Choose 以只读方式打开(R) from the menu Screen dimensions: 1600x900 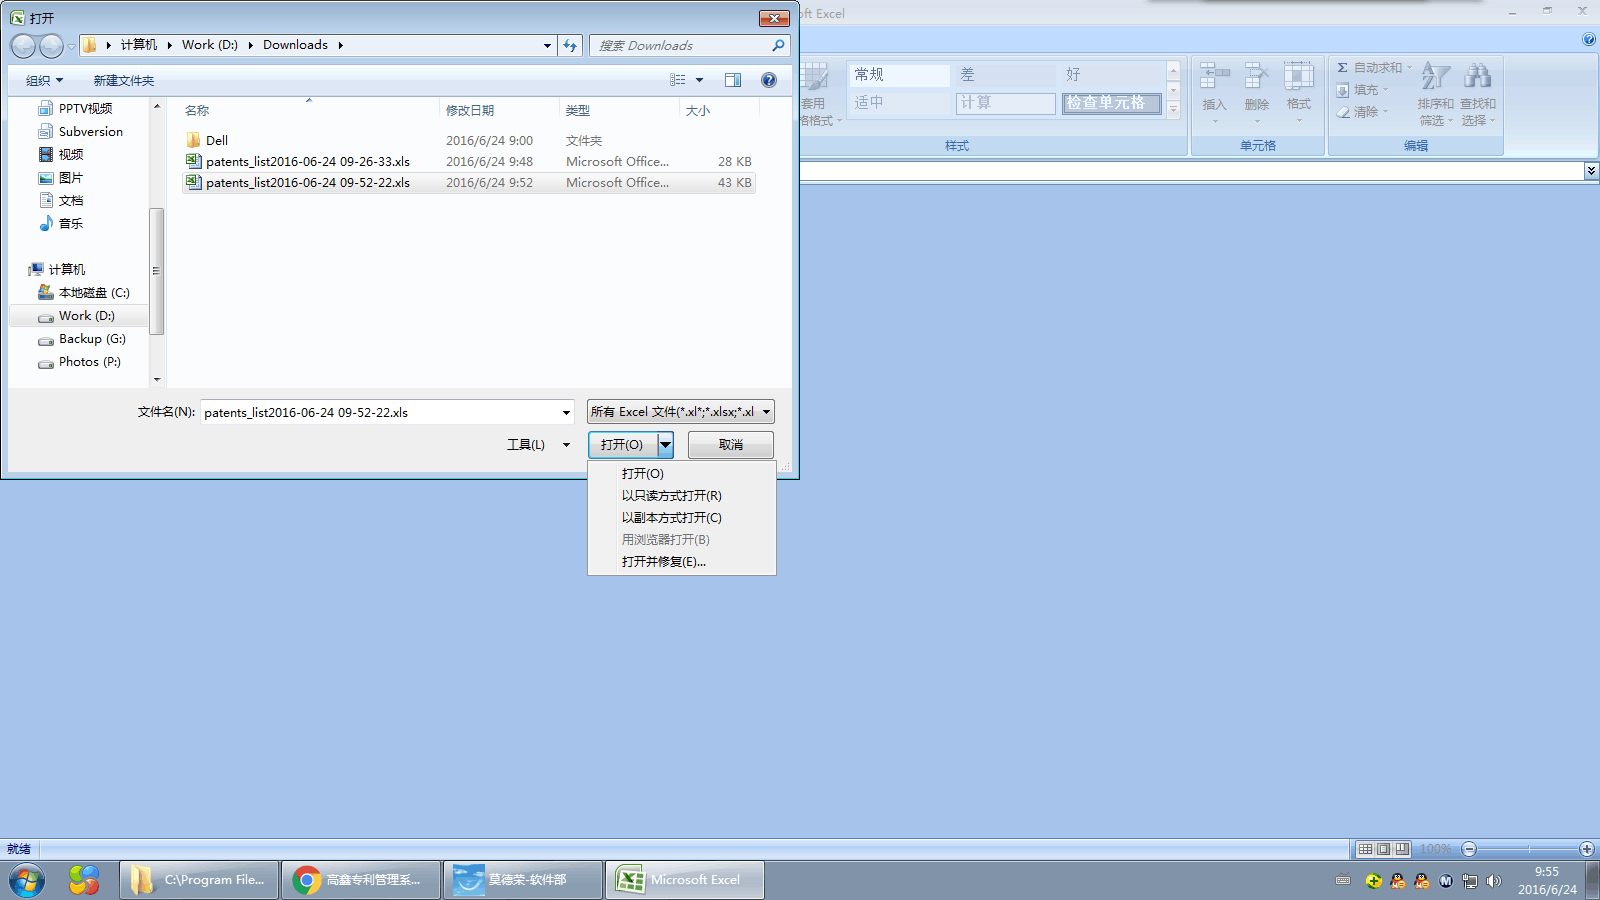(671, 496)
